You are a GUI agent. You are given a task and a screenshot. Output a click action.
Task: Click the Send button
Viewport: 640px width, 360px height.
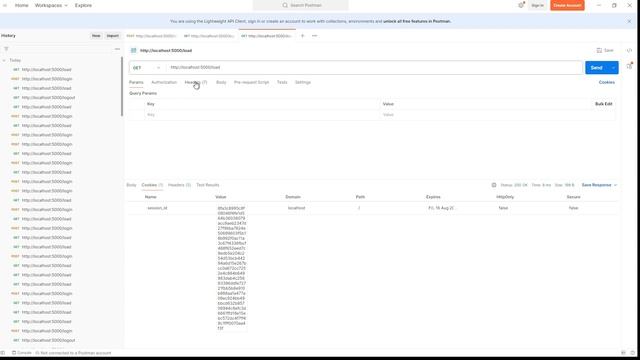tap(596, 68)
